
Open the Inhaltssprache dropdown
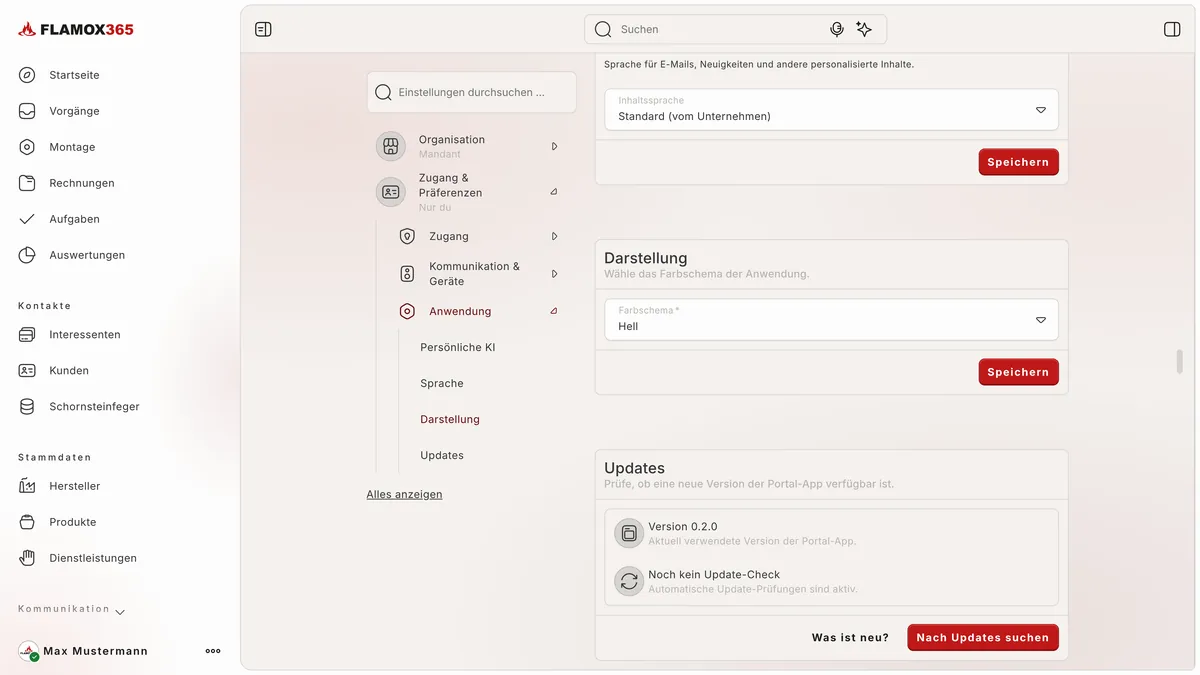pyautogui.click(x=831, y=110)
